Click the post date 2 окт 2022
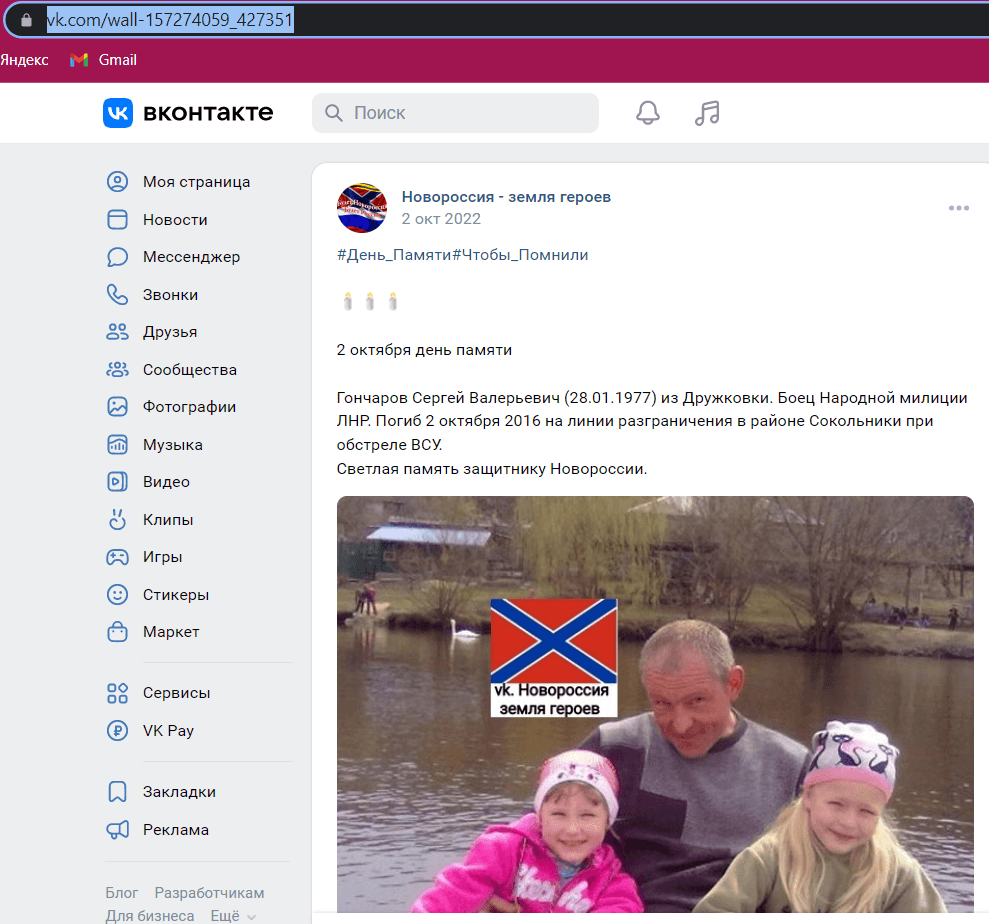 [x=441, y=219]
